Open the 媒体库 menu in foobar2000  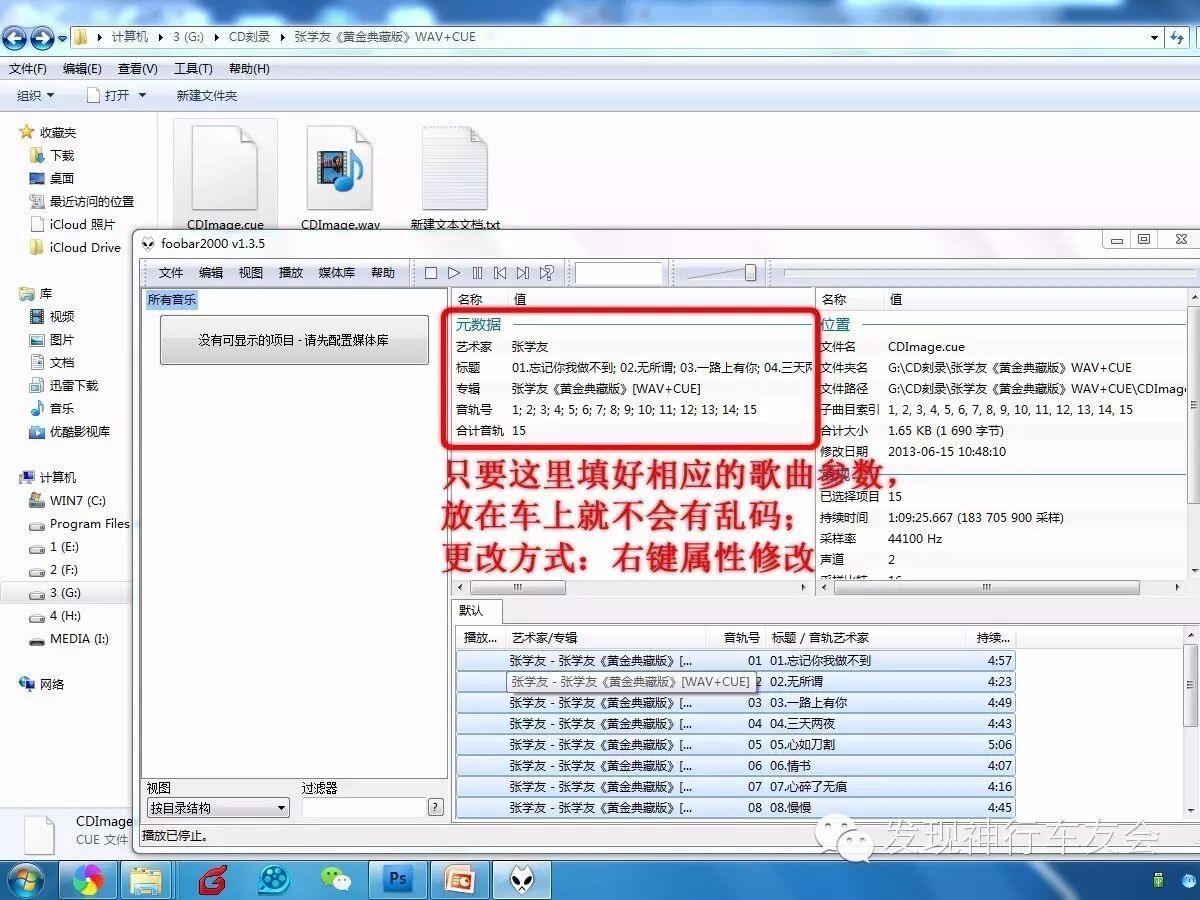pyautogui.click(x=337, y=273)
